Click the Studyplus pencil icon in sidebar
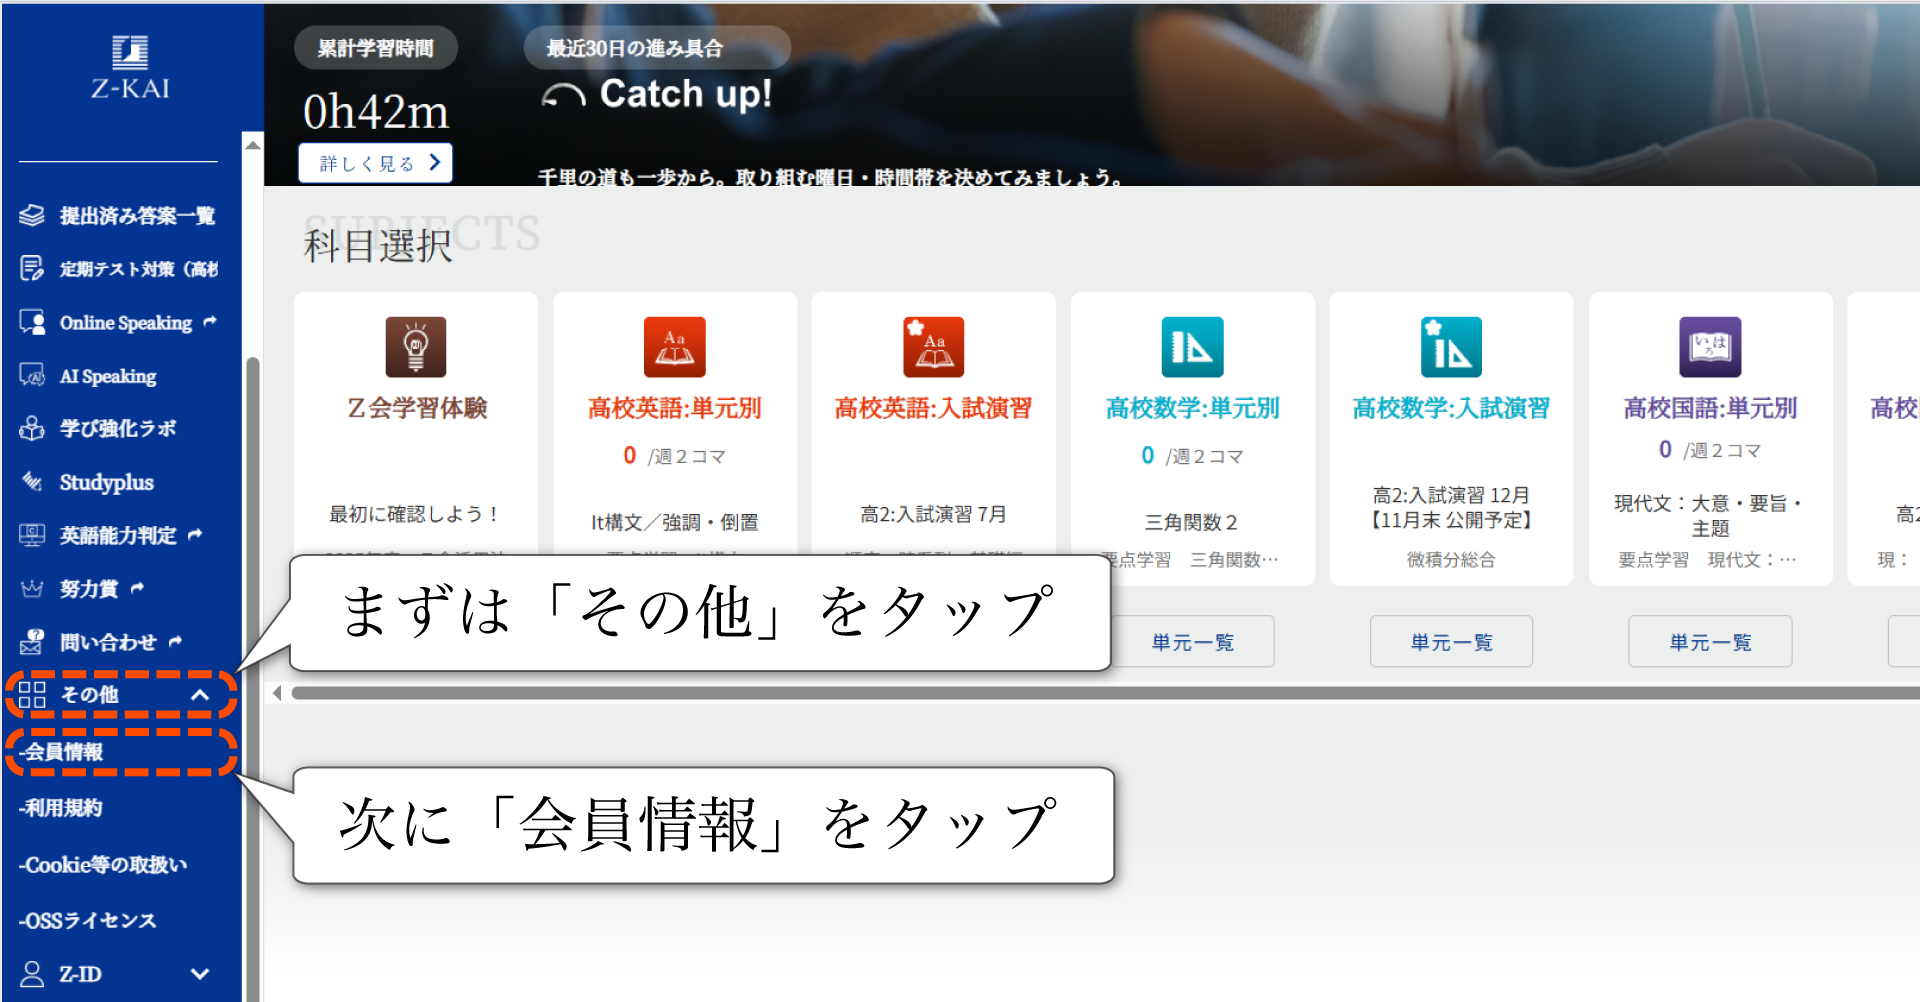This screenshot has height=1002, width=1920. coord(32,482)
